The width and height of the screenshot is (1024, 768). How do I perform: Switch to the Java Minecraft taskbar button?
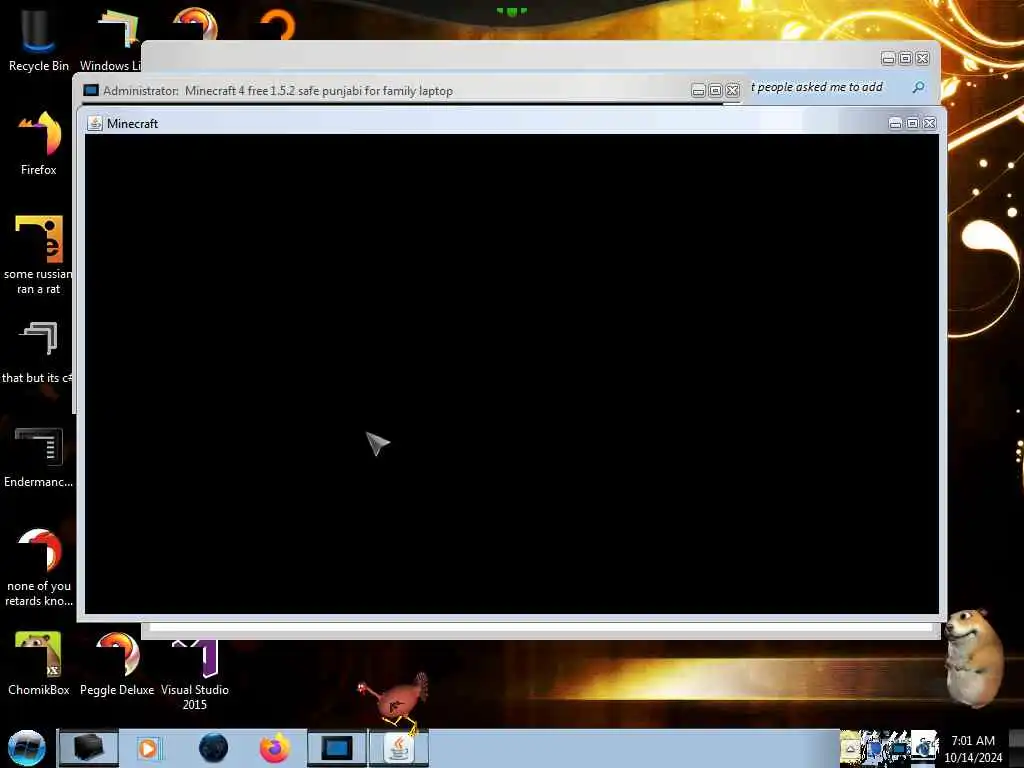click(398, 748)
